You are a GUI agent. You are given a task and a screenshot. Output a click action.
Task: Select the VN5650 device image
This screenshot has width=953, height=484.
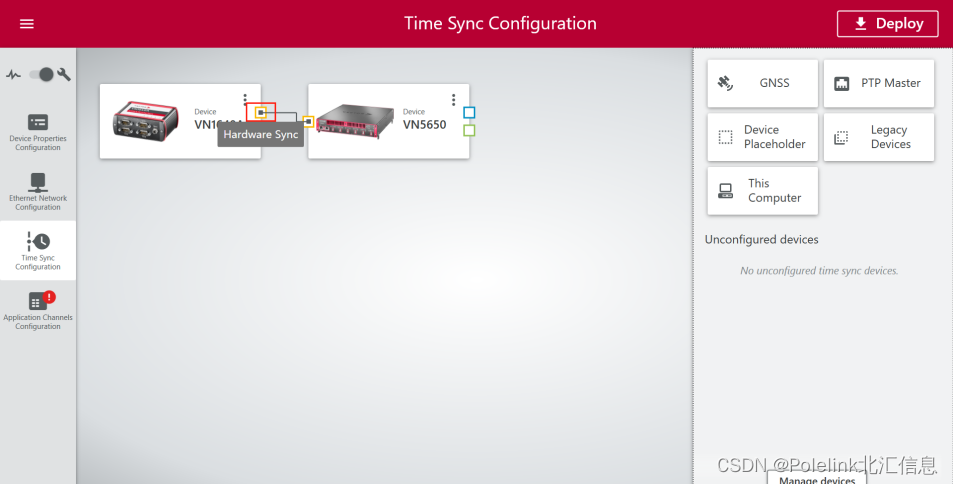pos(355,120)
